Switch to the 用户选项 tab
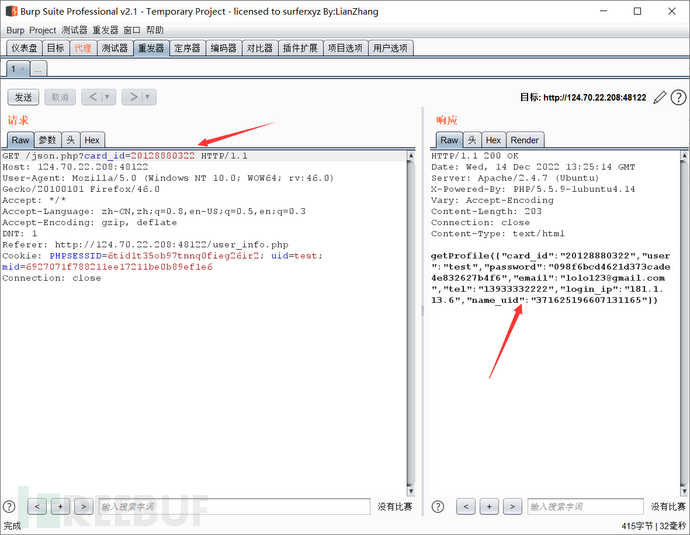 (x=390, y=48)
